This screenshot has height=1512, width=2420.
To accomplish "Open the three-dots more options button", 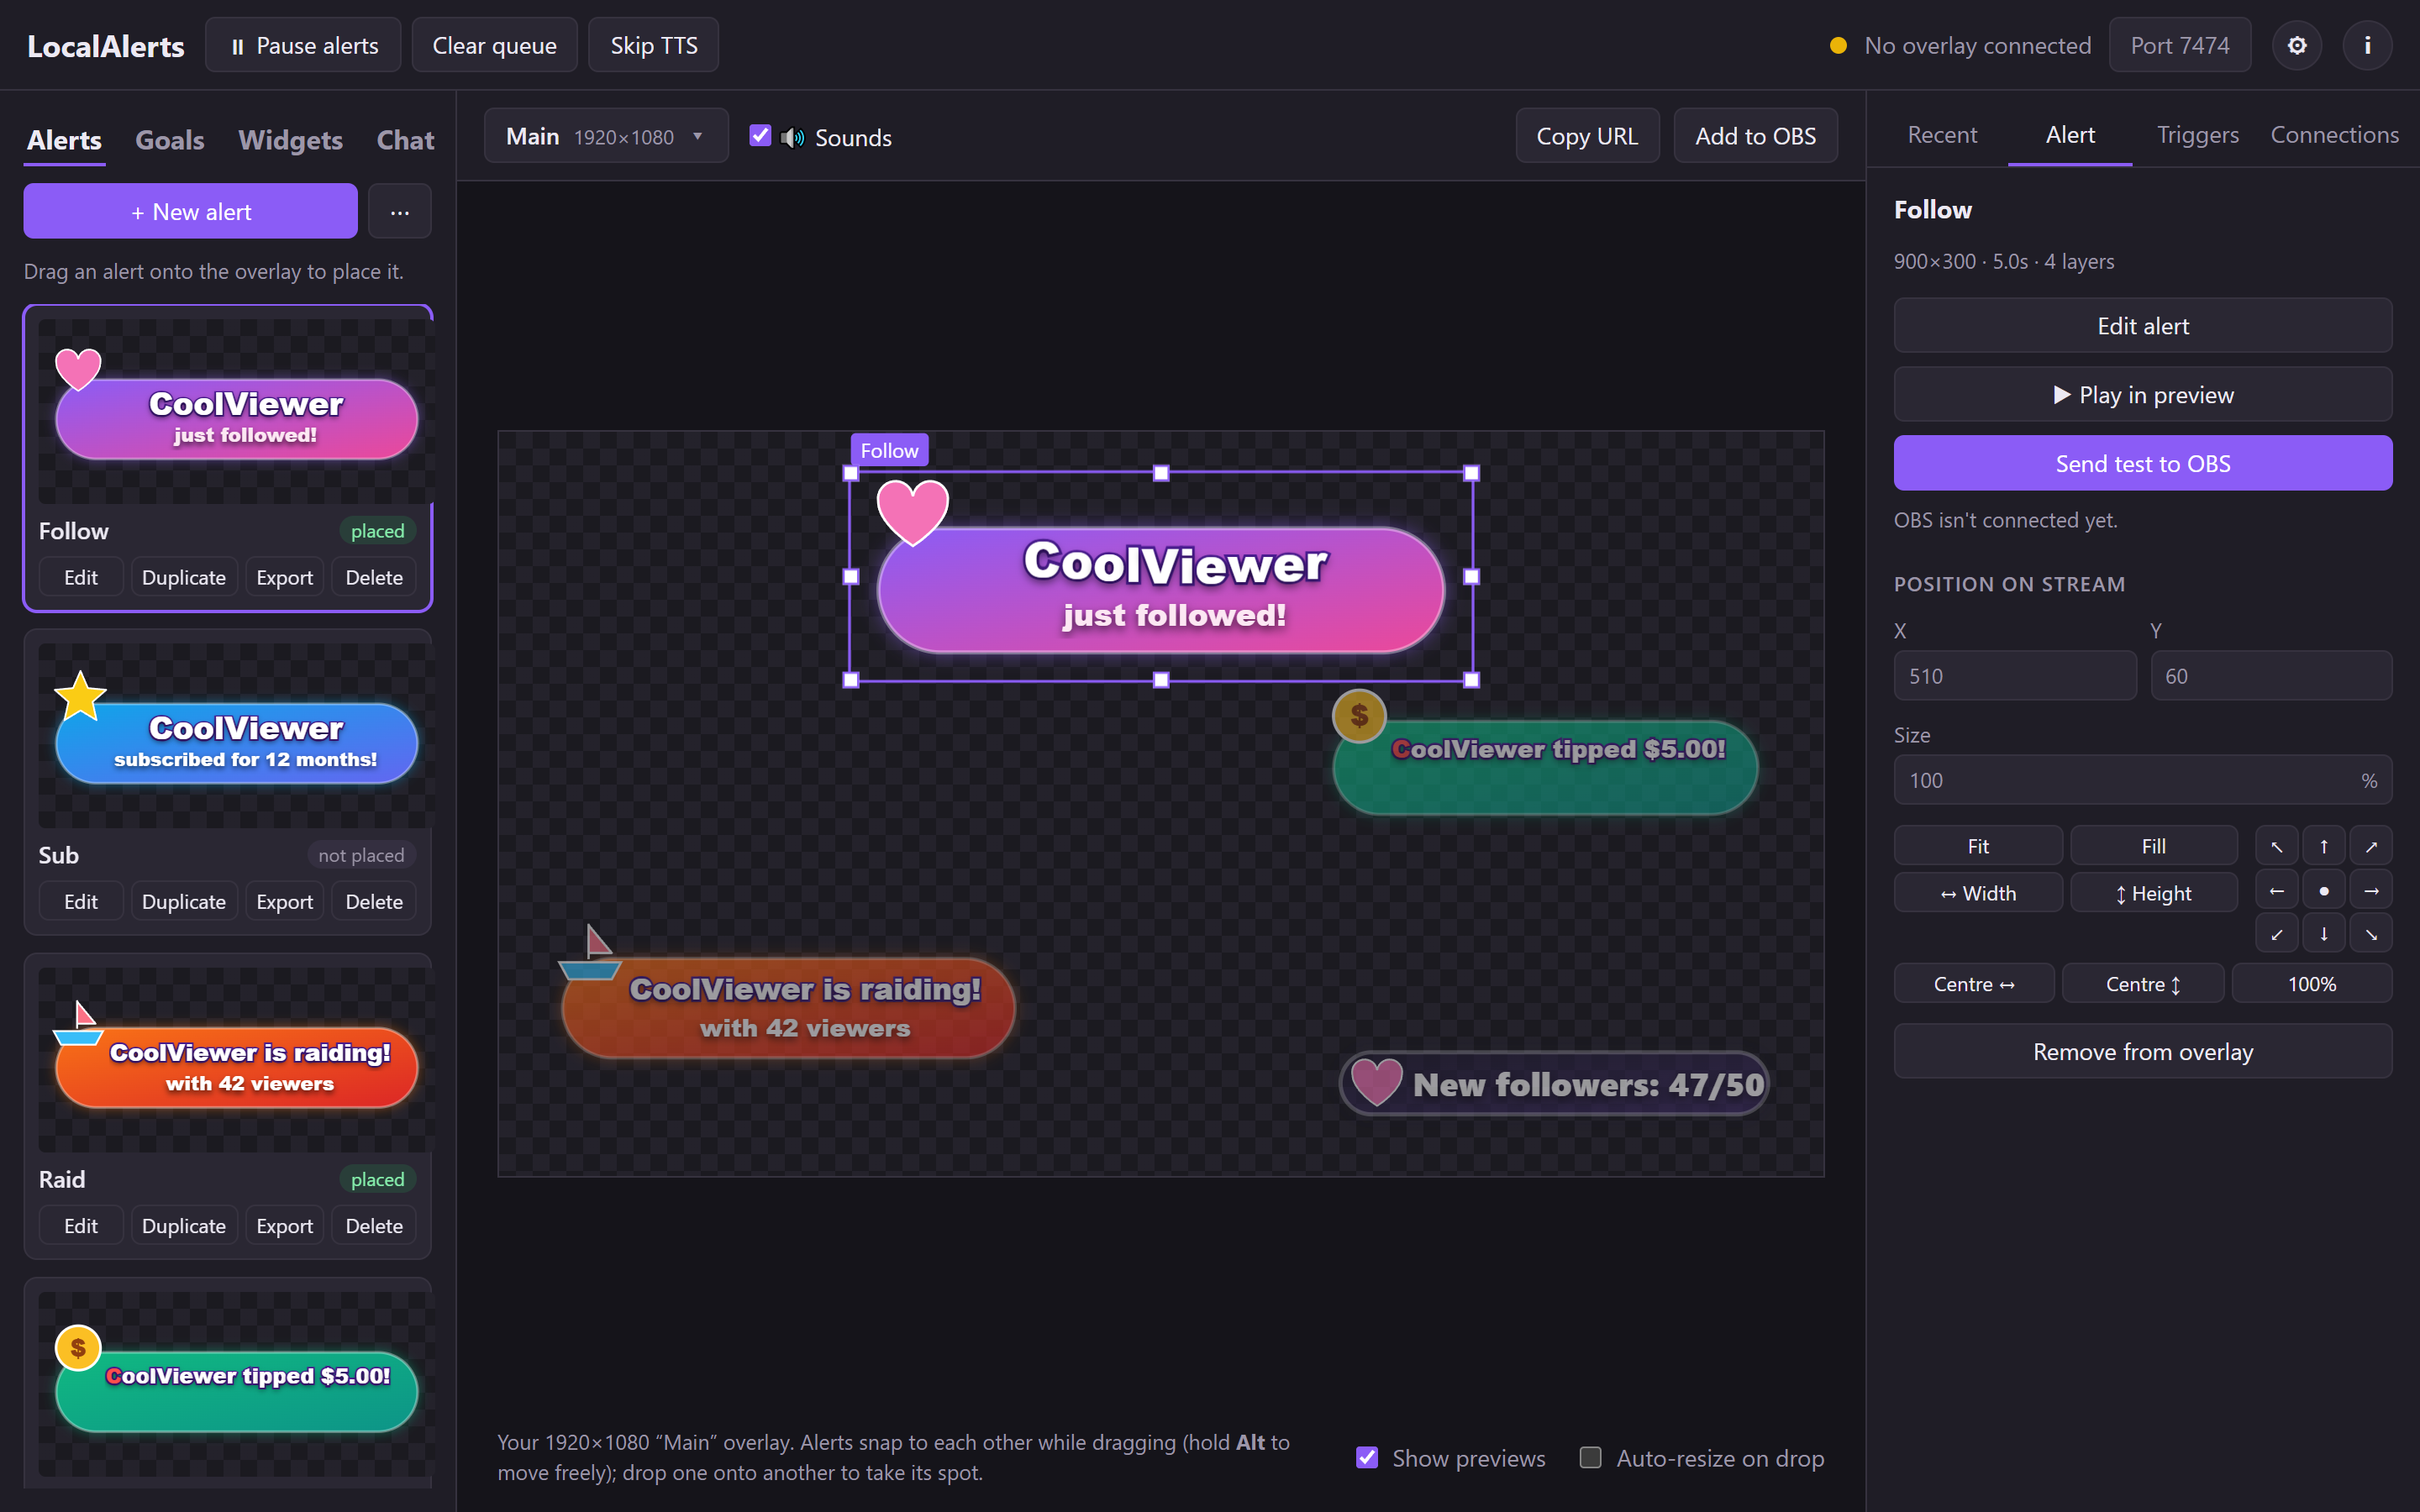I will pyautogui.click(x=399, y=211).
